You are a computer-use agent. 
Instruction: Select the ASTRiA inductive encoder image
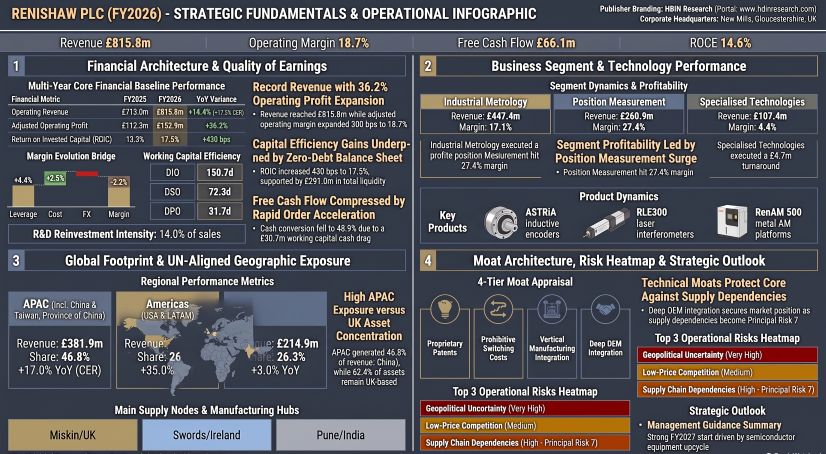click(x=500, y=222)
